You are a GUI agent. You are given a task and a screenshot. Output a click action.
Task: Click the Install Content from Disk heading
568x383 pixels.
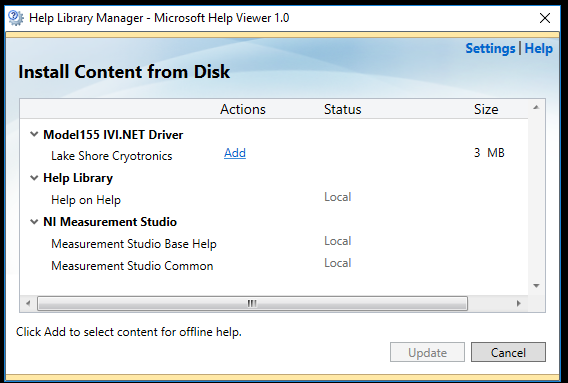tap(124, 72)
